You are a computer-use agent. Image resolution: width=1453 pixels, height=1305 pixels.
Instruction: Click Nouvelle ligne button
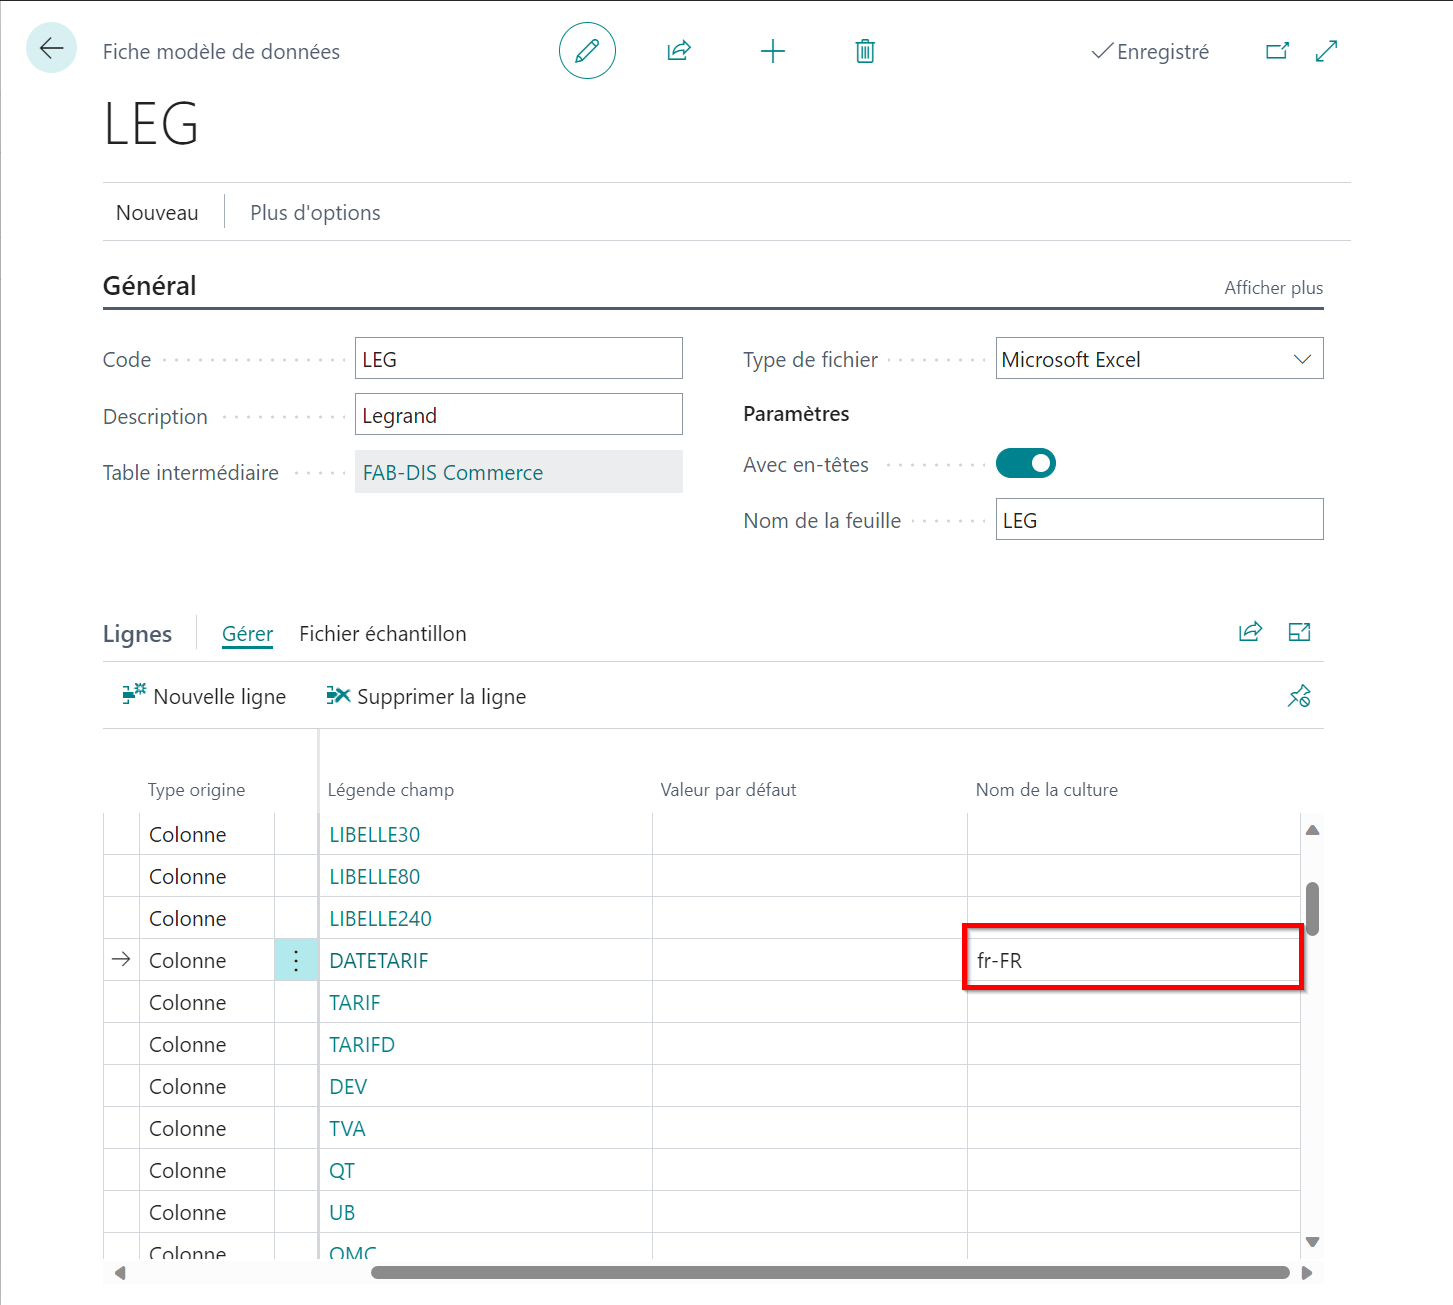pyautogui.click(x=205, y=697)
